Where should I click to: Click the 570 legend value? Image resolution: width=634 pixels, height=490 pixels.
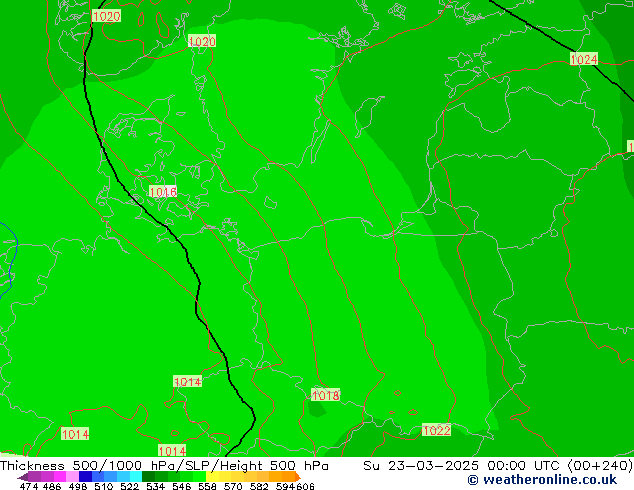233,486
